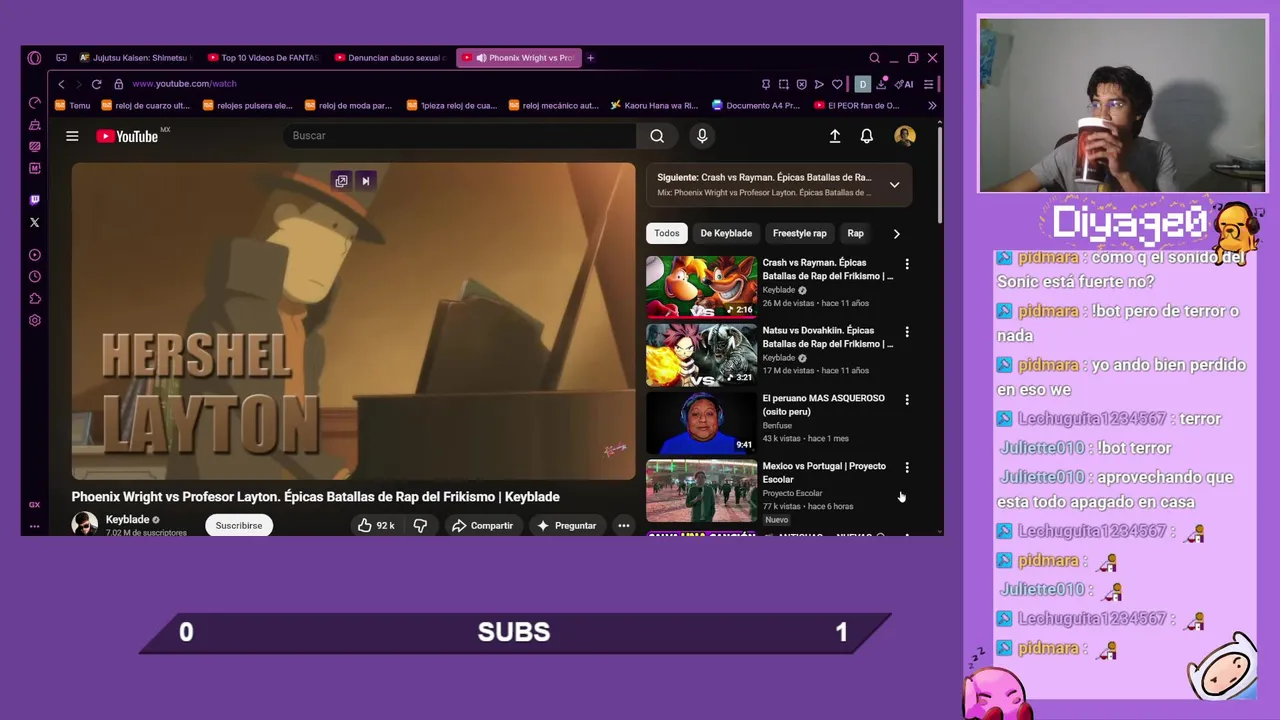Open the El PEOR fan de O... bookmark
Screen dimensions: 1280x720
click(857, 105)
